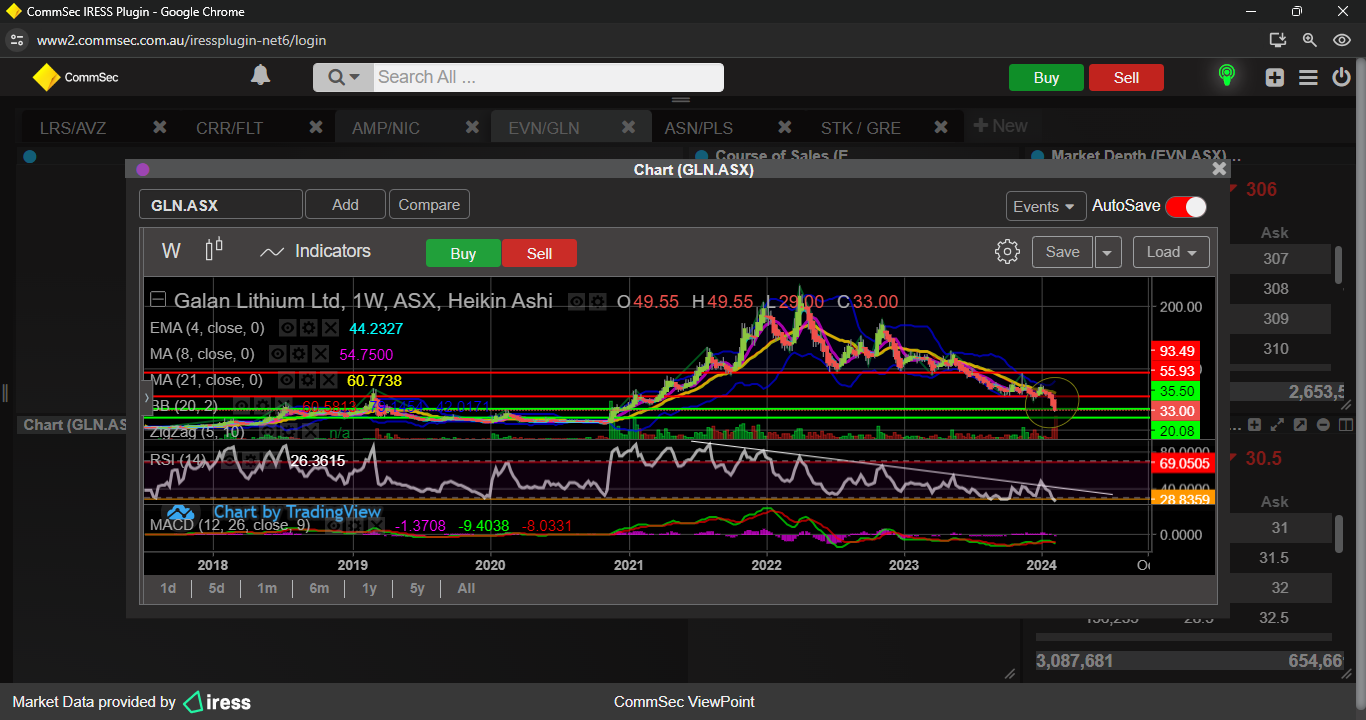Click the chart toolbar Buy button

point(463,253)
